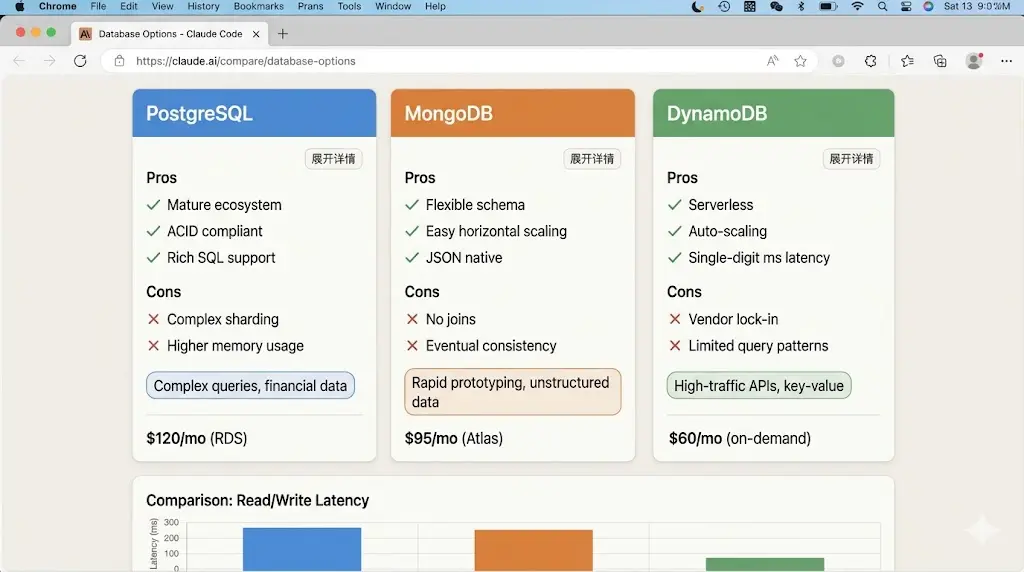Expand details on the PostgreSQL card
Image resolution: width=1024 pixels, height=572 pixels.
coord(333,159)
